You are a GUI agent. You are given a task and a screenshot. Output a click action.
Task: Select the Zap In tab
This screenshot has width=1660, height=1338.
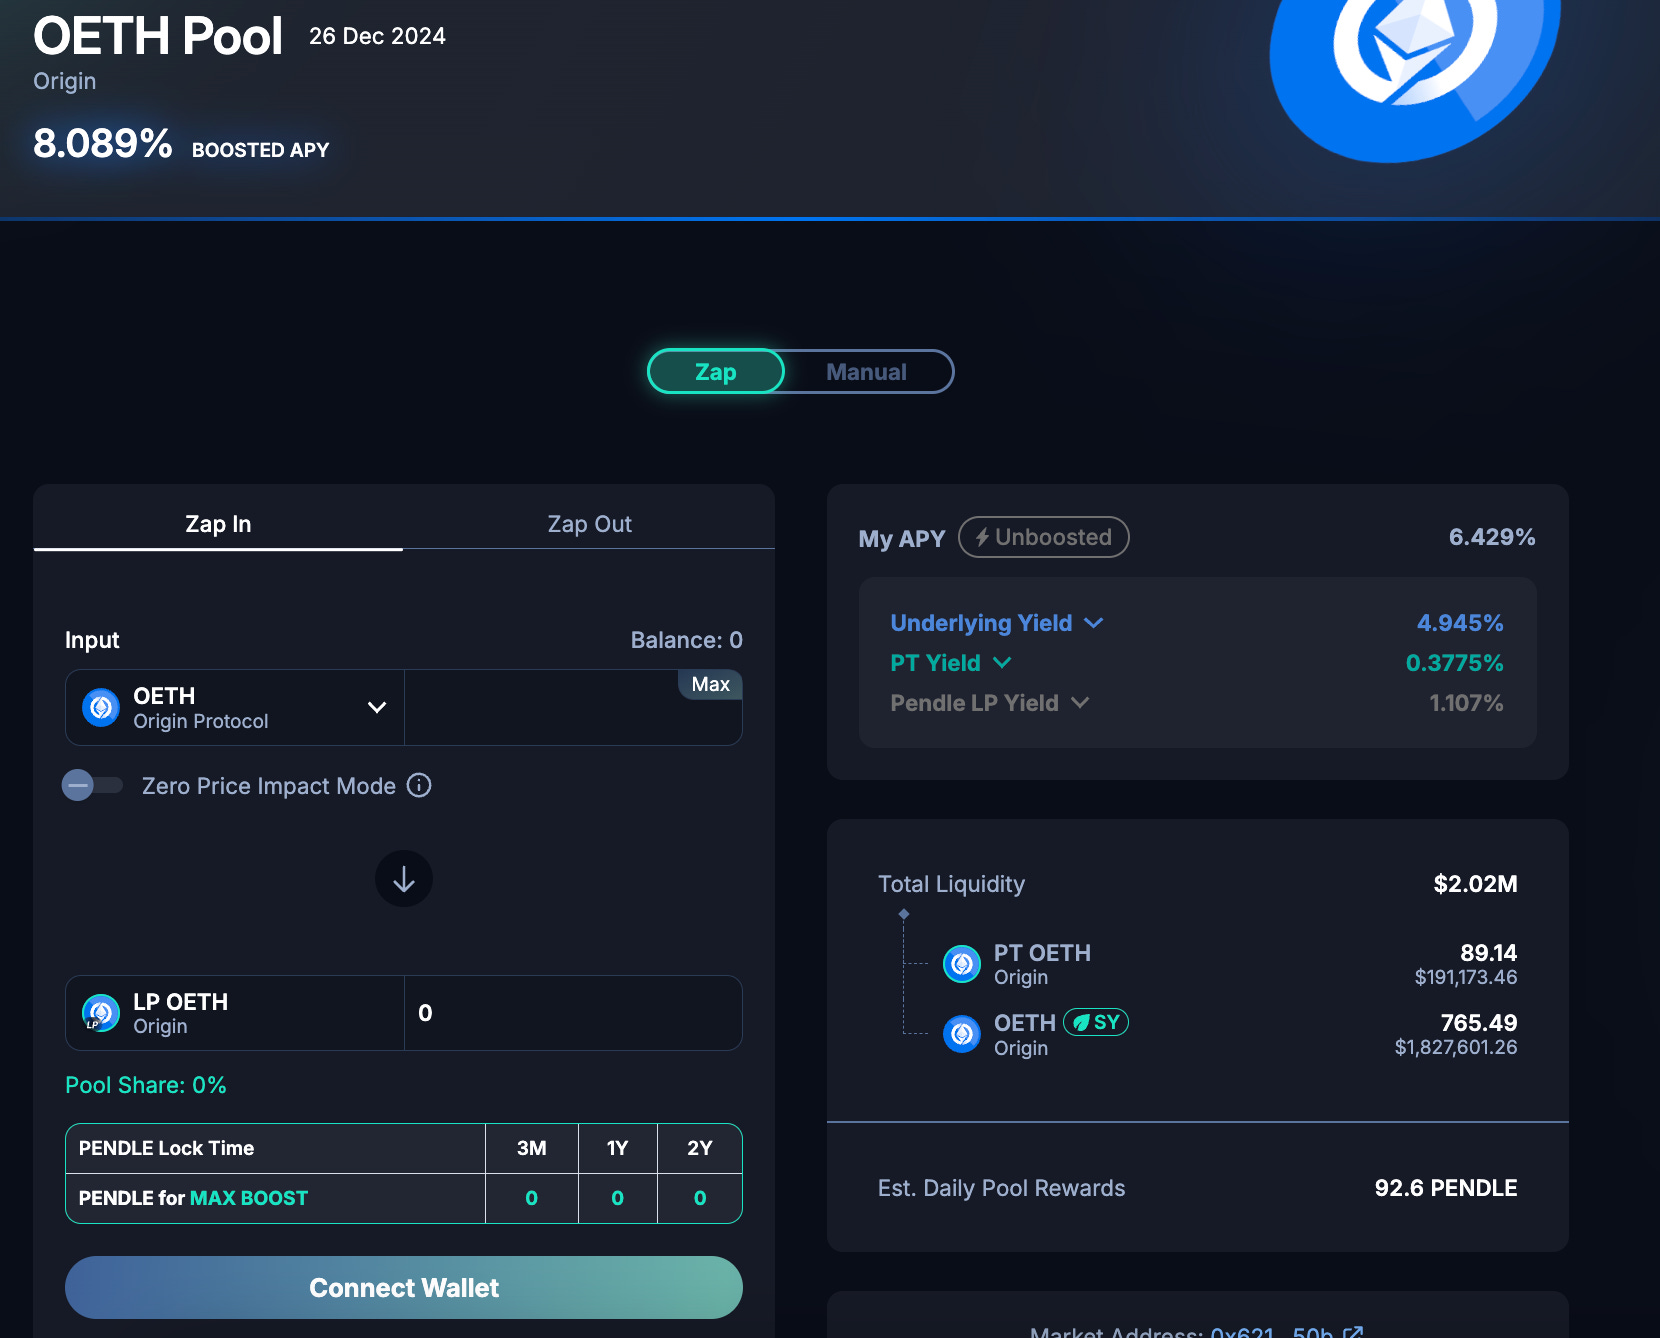[x=218, y=524]
